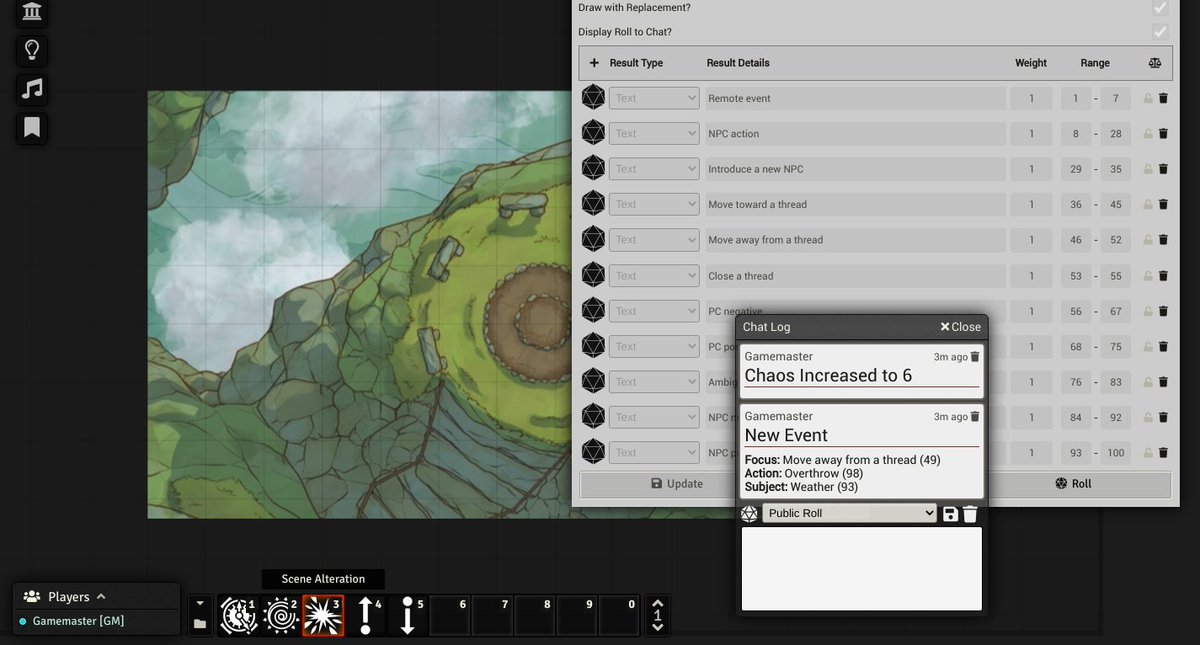Select the lightbulb lighting controls icon

tap(32, 50)
